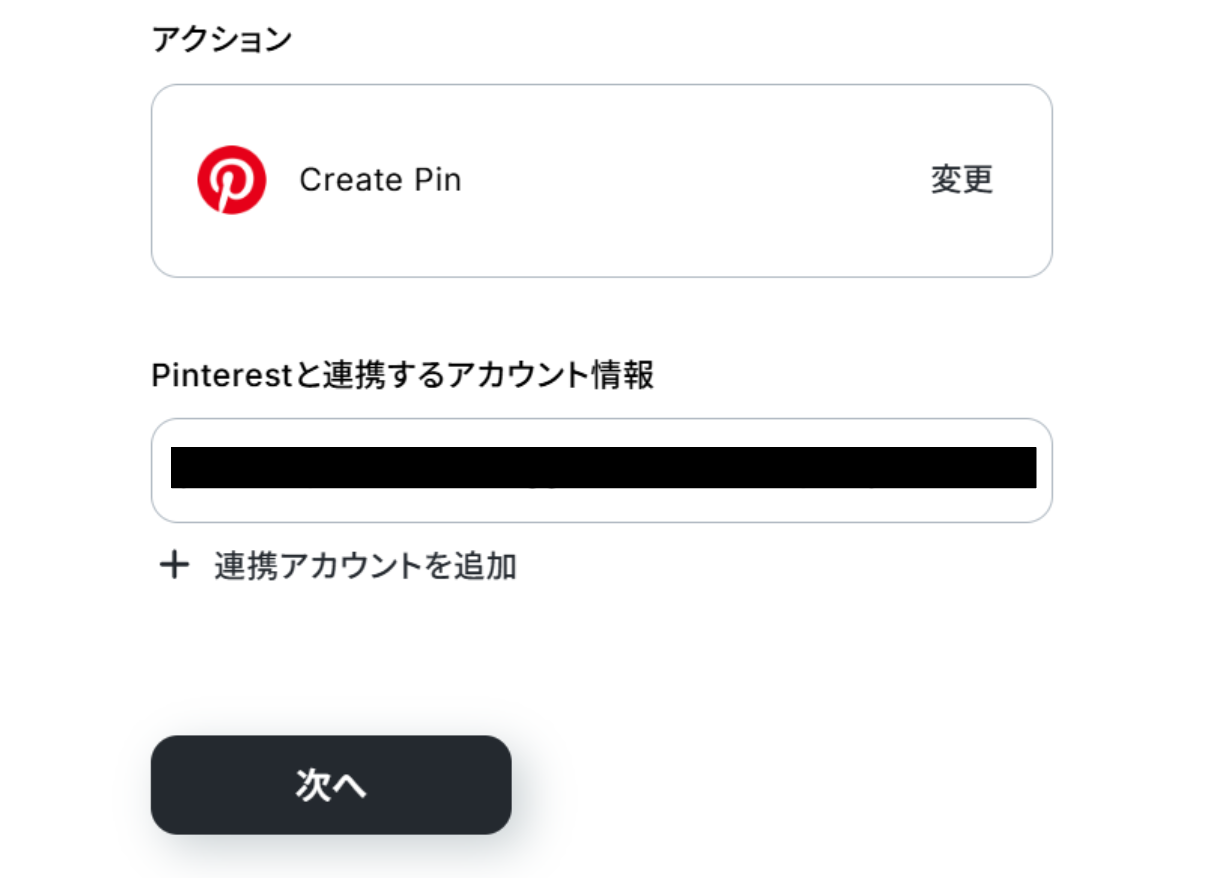
Task: Open the Pinterest account selection dropdown
Action: click(x=601, y=470)
